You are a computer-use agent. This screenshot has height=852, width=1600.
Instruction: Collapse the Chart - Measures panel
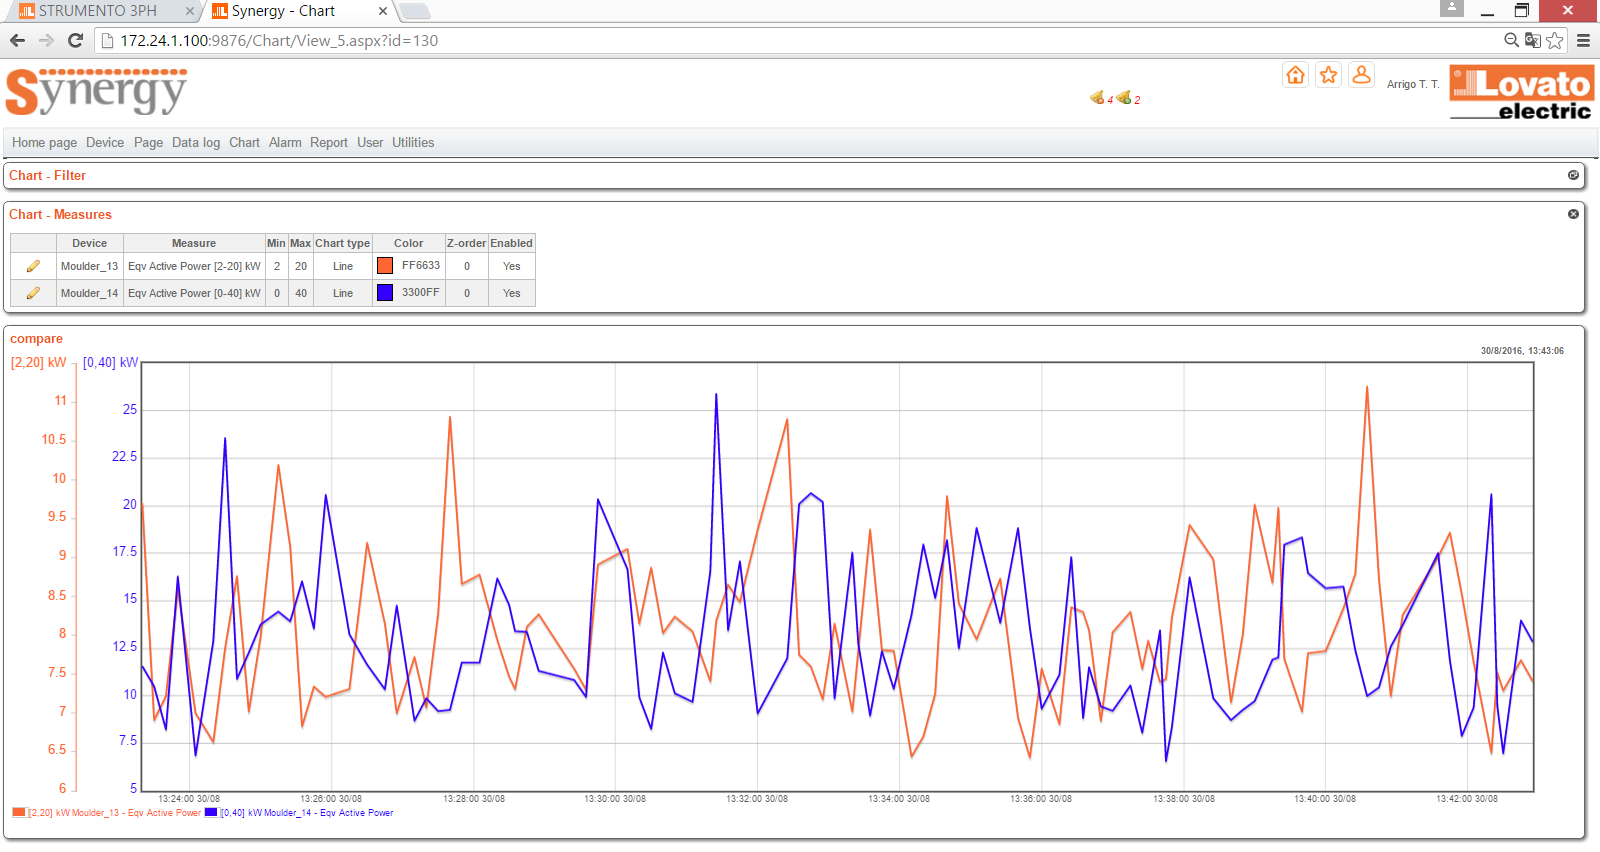pos(1573,214)
